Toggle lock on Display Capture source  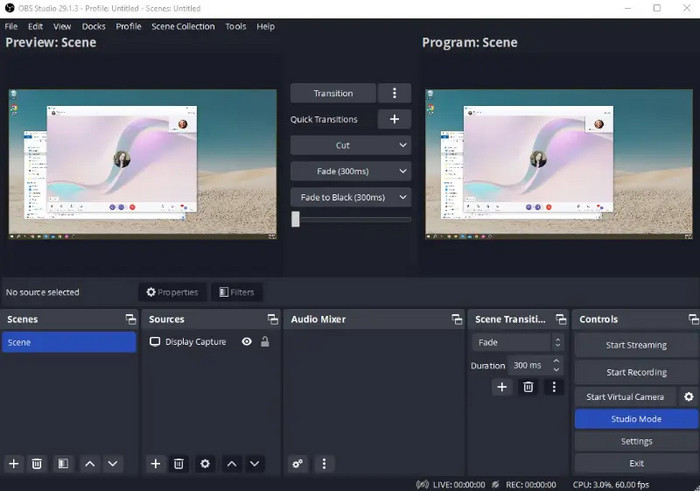[265, 342]
